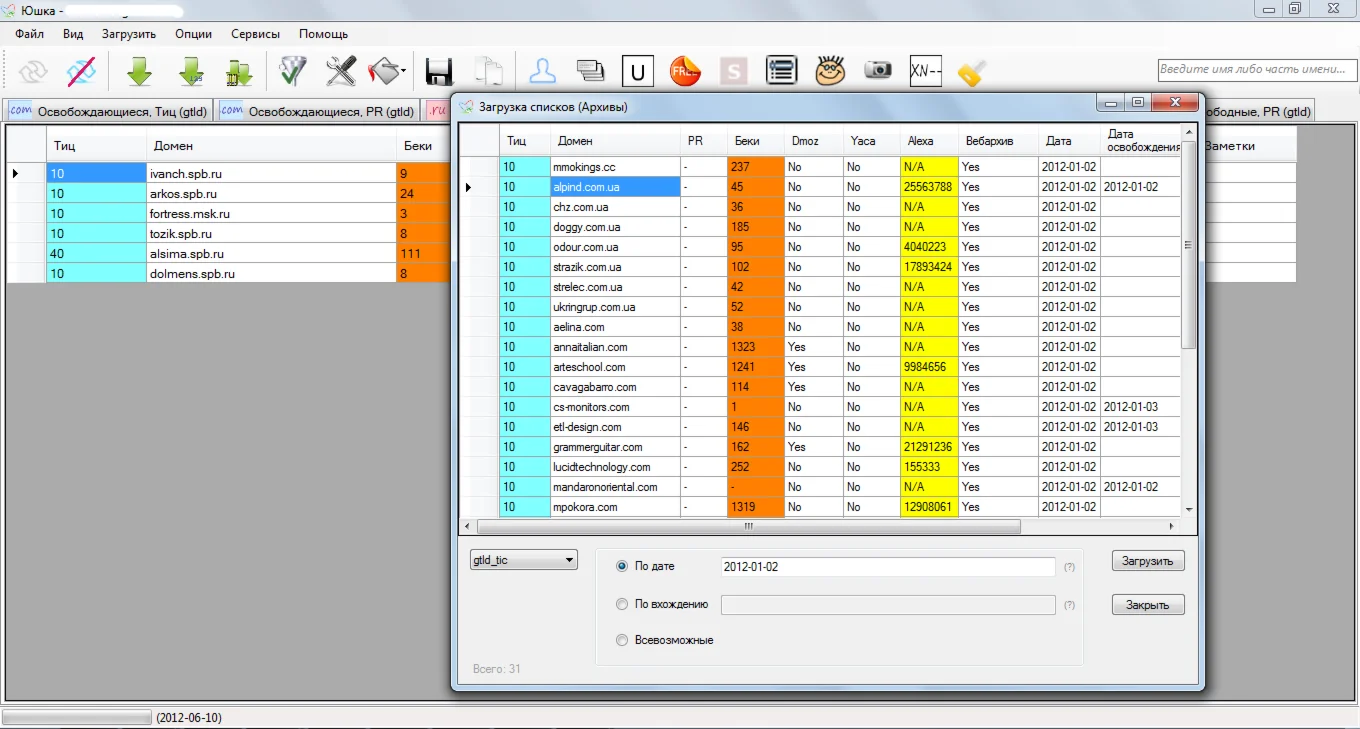Select the 'По дате' radio button
1360x729 pixels.
coord(622,566)
